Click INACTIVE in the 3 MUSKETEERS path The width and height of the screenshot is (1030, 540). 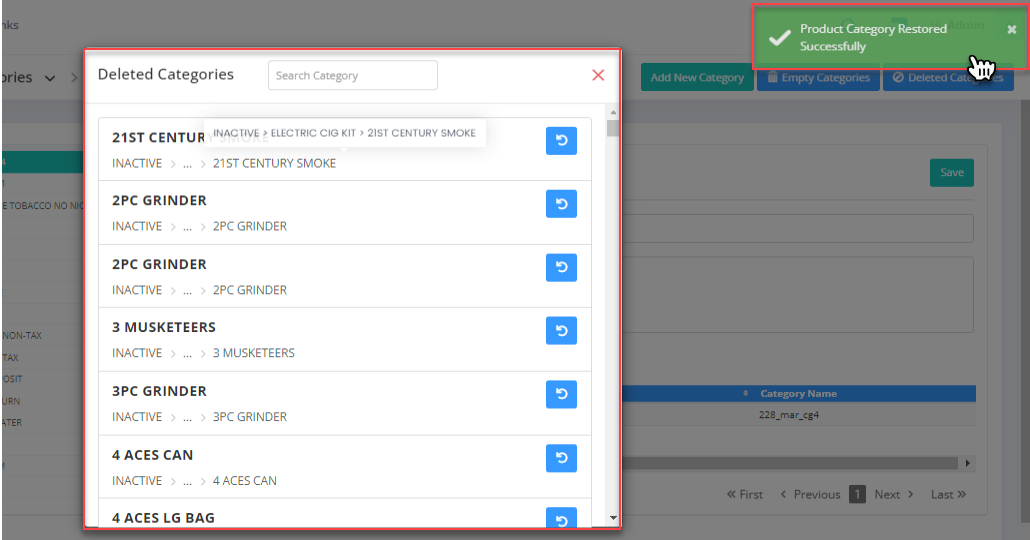pos(137,353)
